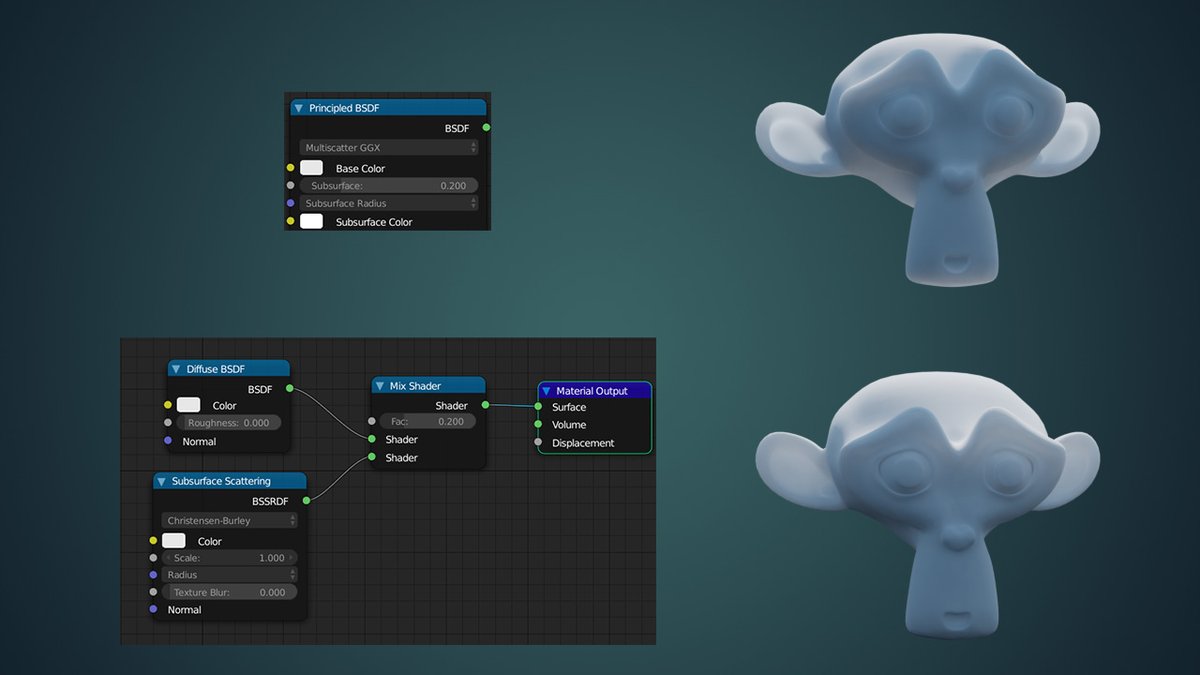Viewport: 1200px width, 675px height.
Task: Open the Base Color swatch
Action: pyautogui.click(x=312, y=168)
